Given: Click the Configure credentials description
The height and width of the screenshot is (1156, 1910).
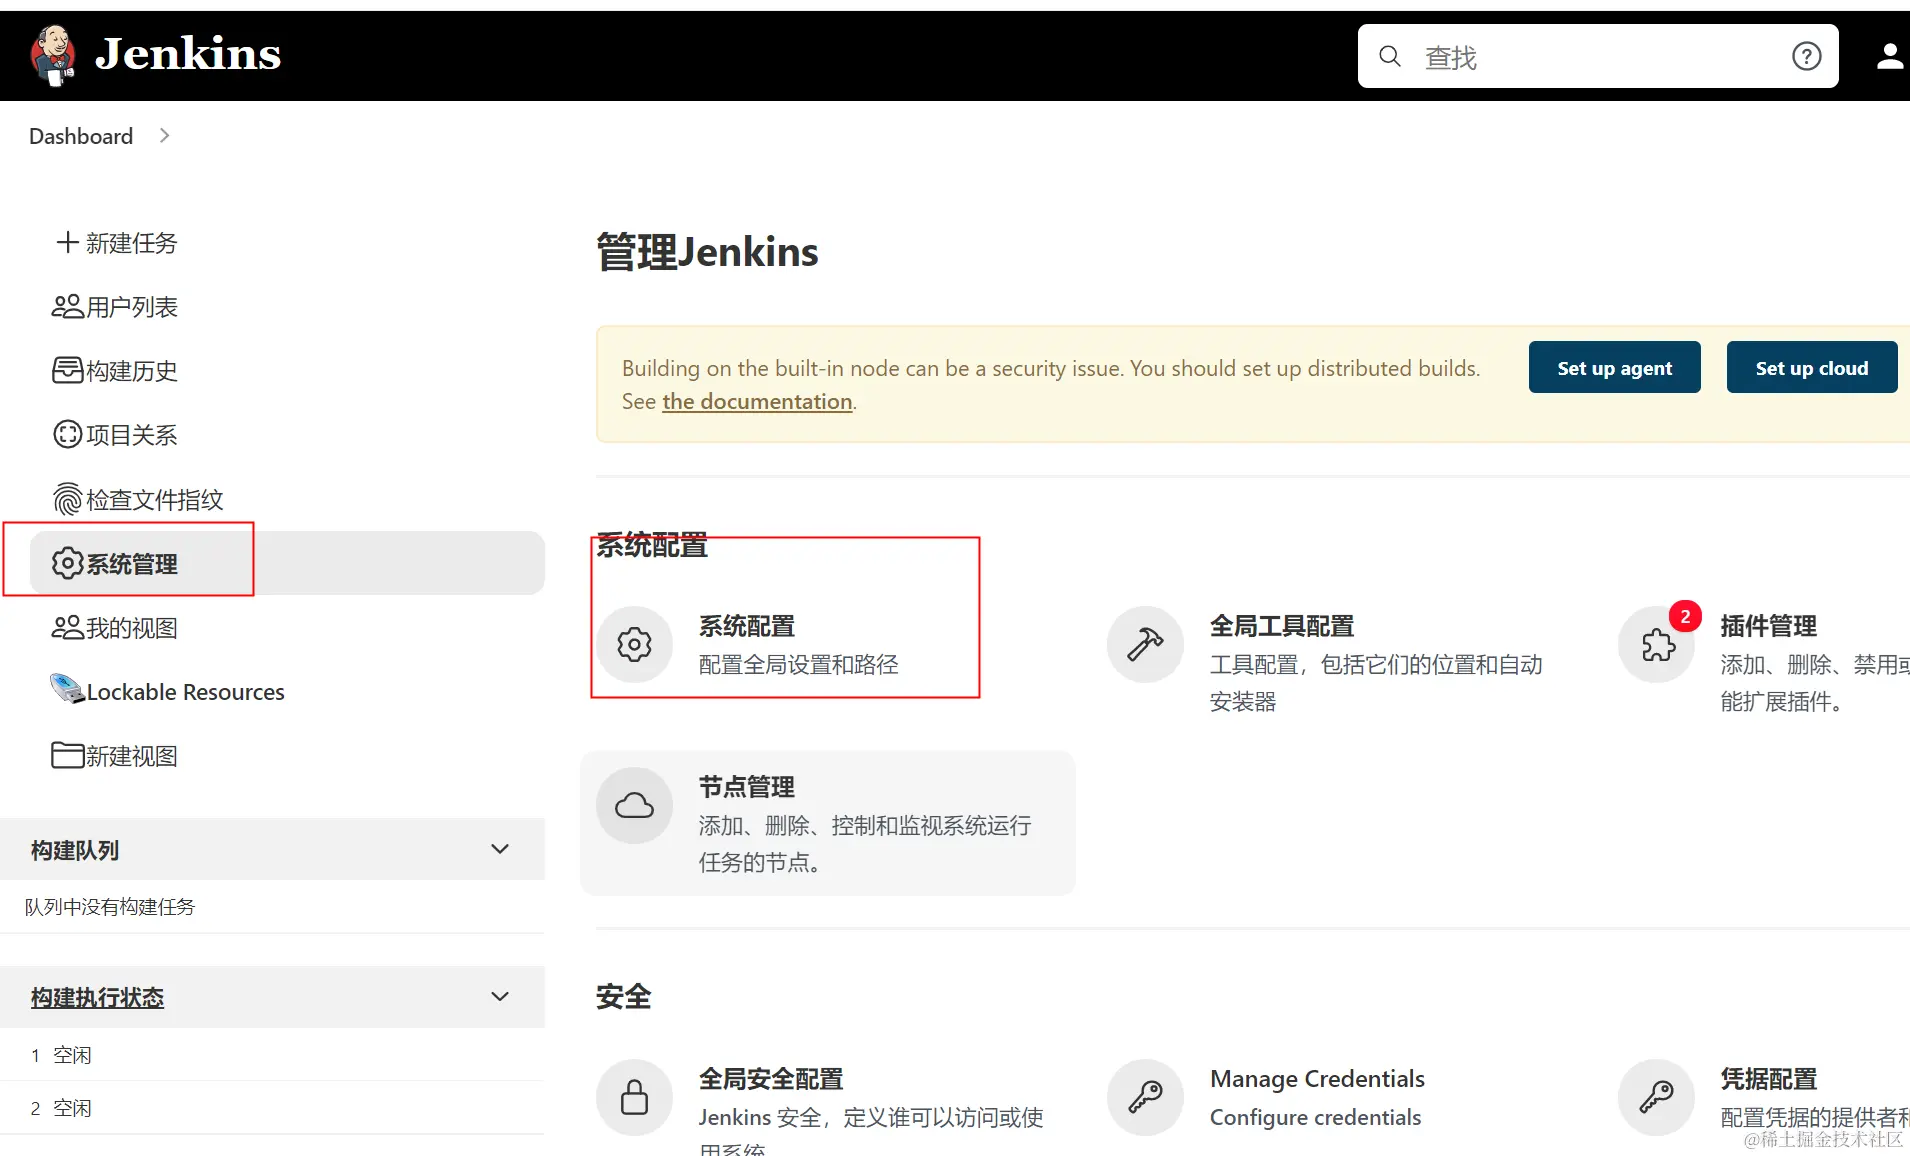Looking at the screenshot, I should pos(1315,1117).
